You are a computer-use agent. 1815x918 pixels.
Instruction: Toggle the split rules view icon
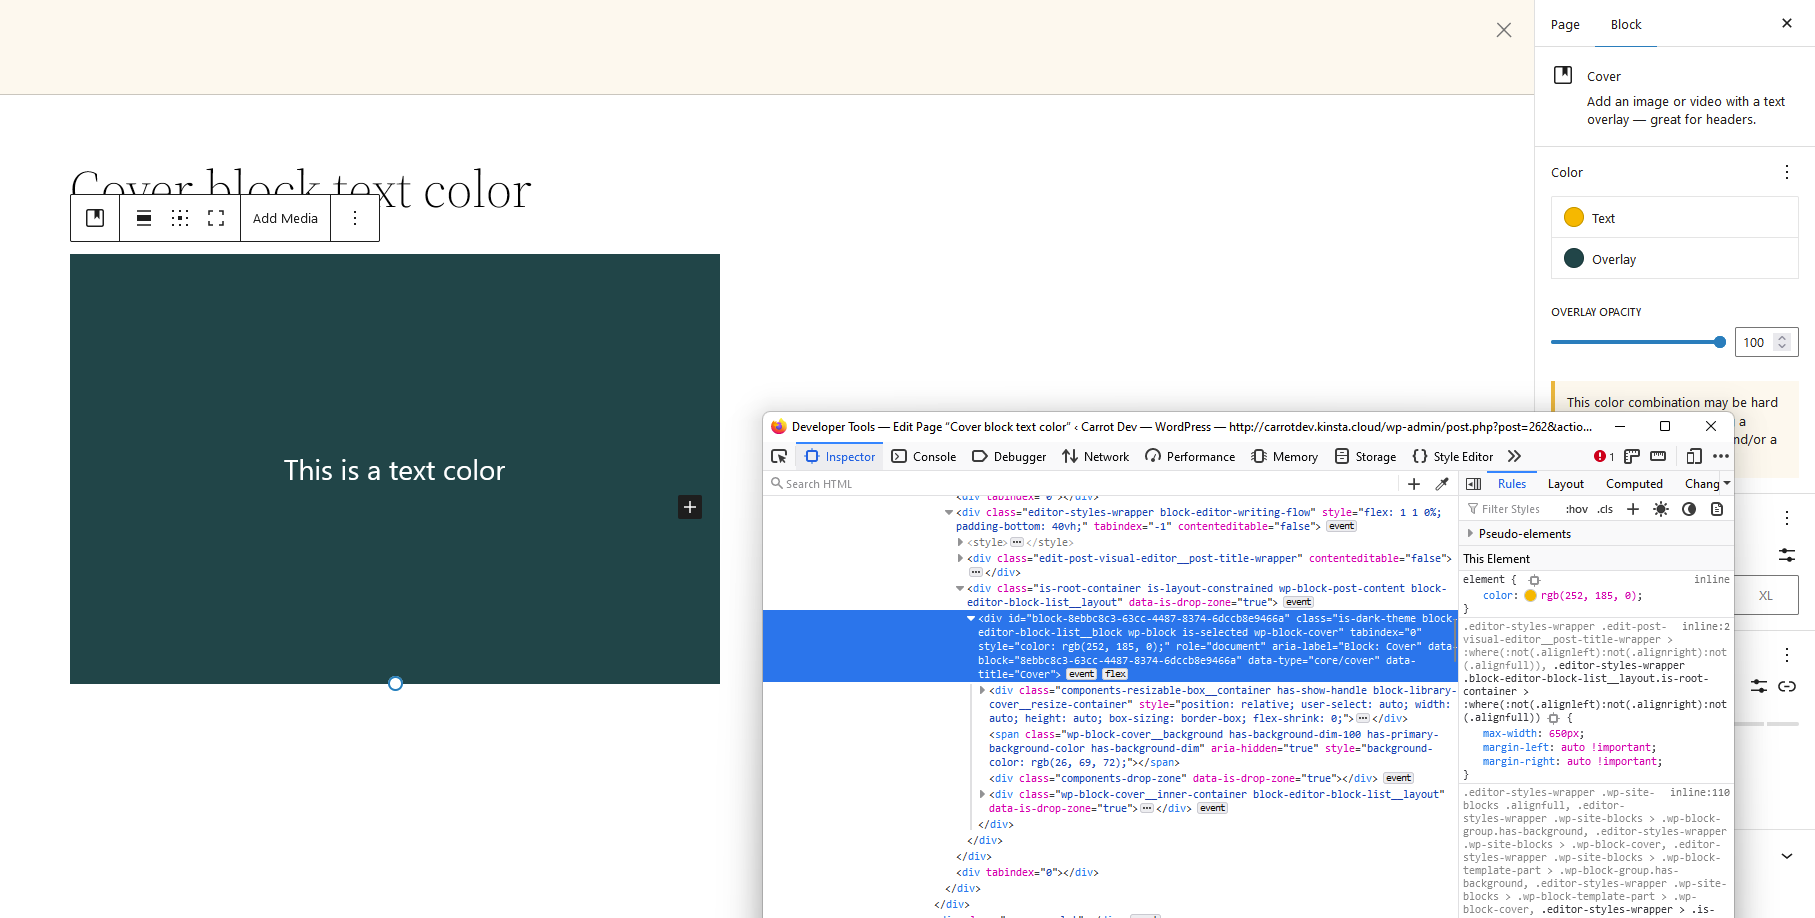click(x=1473, y=483)
